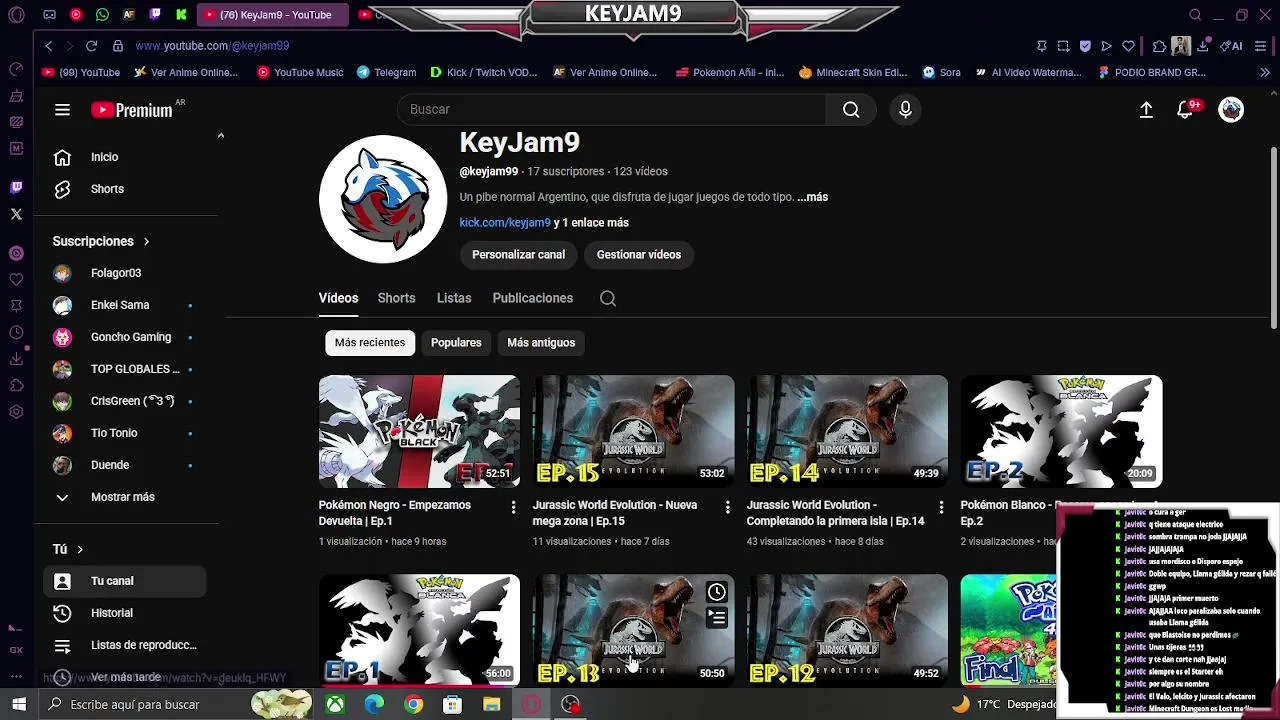Open Kick pinned tab
This screenshot has height=720, width=1280.
tap(181, 15)
